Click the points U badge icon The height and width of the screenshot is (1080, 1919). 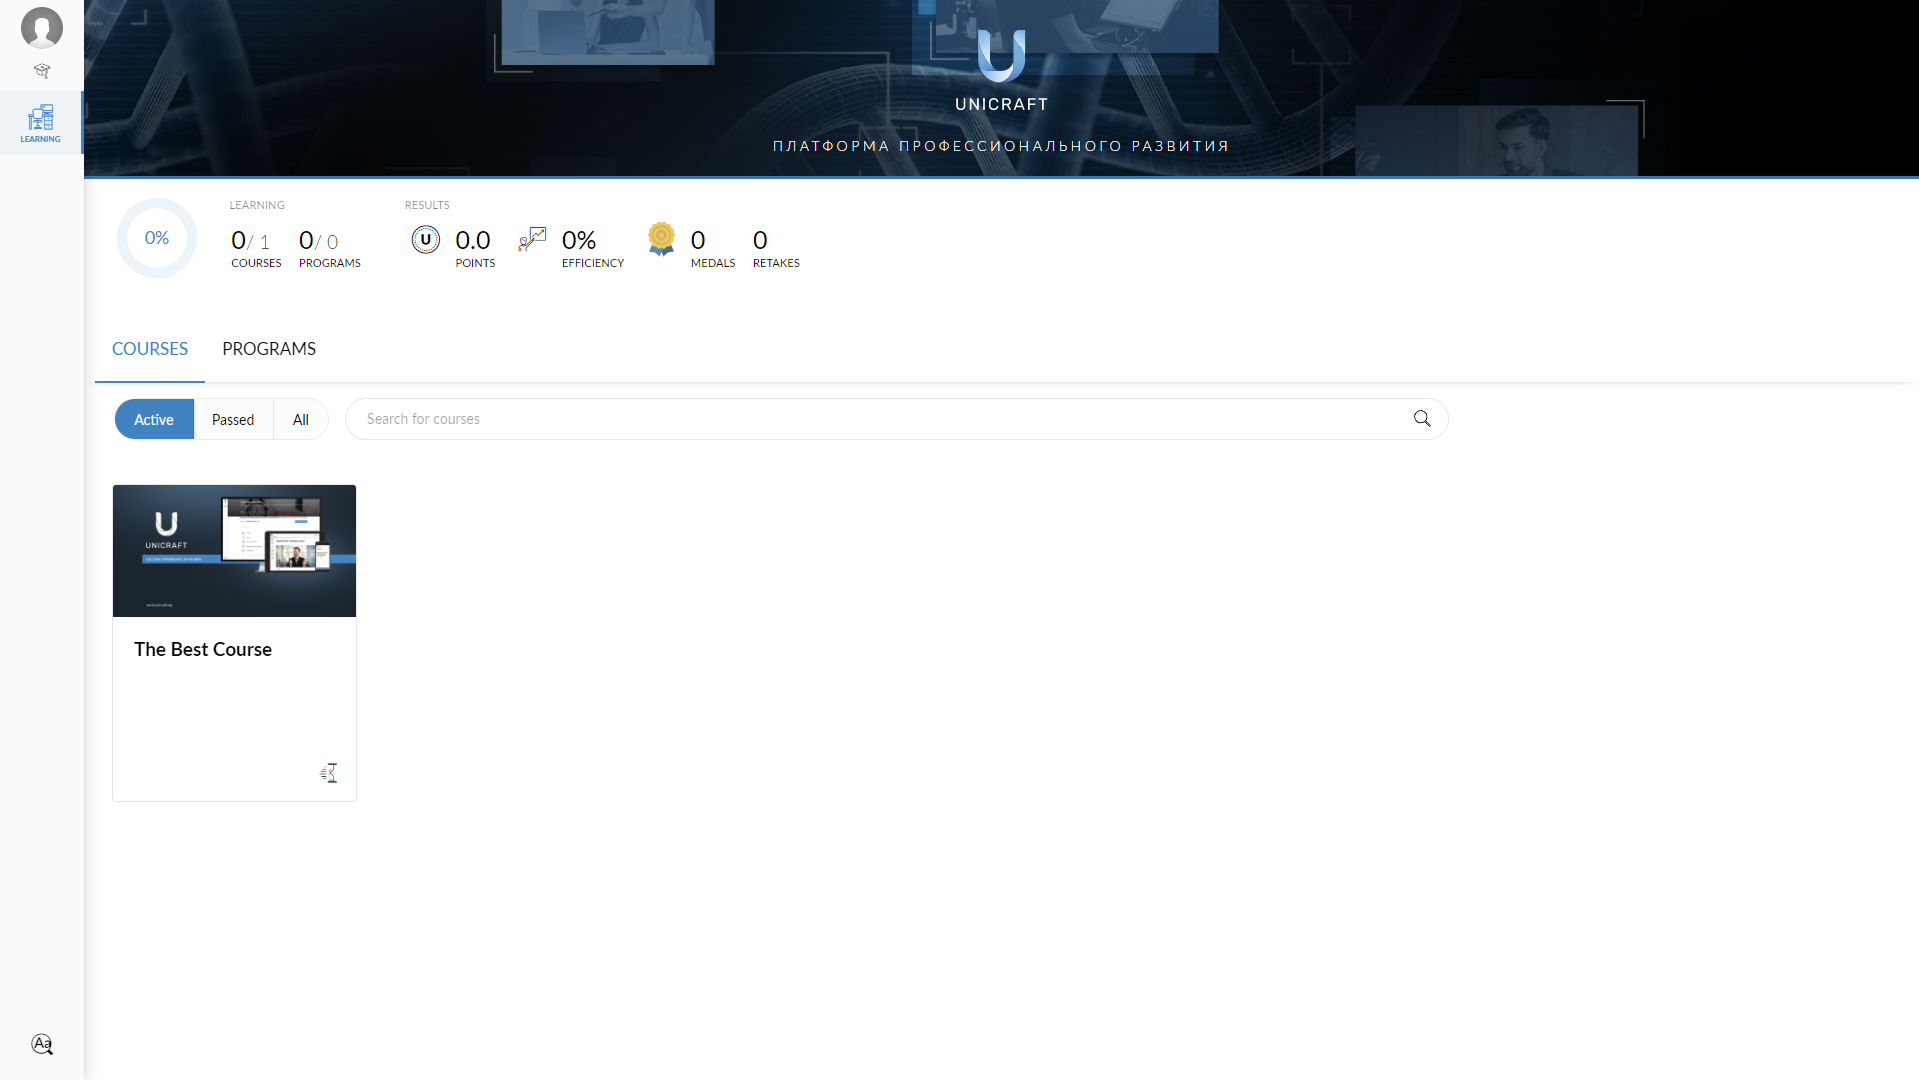(x=425, y=240)
